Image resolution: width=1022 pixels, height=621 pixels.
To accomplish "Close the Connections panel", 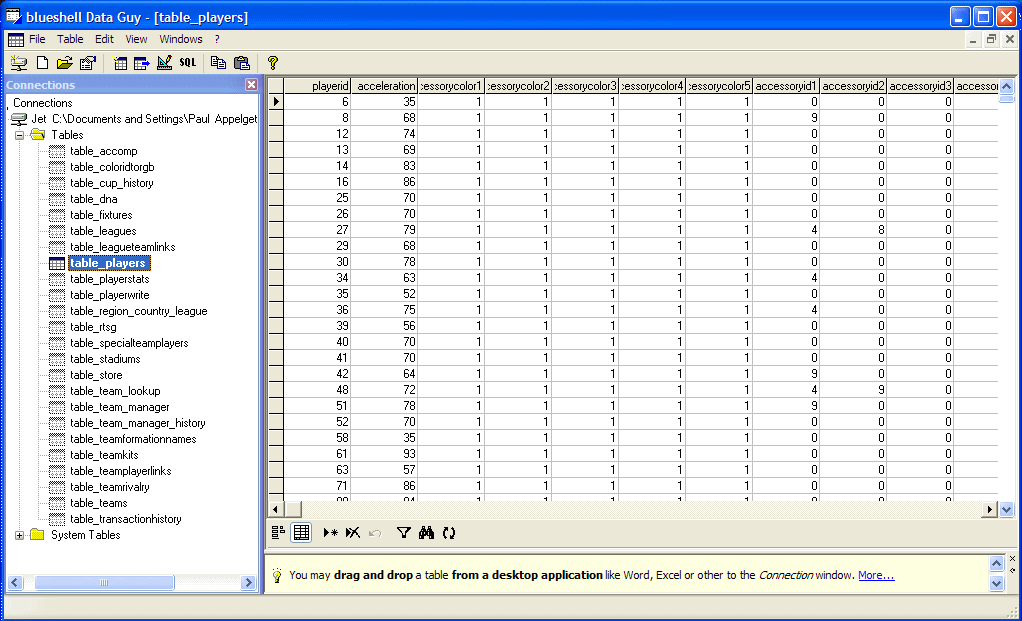I will (x=251, y=85).
